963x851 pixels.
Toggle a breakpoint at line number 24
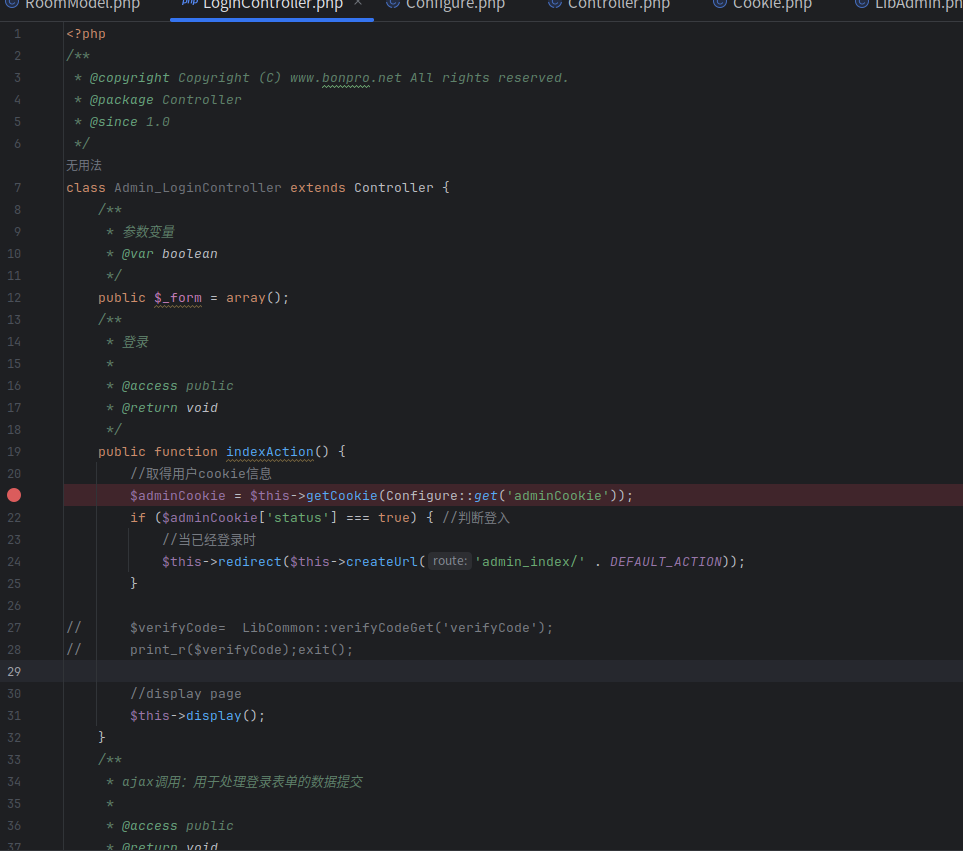tap(14, 561)
